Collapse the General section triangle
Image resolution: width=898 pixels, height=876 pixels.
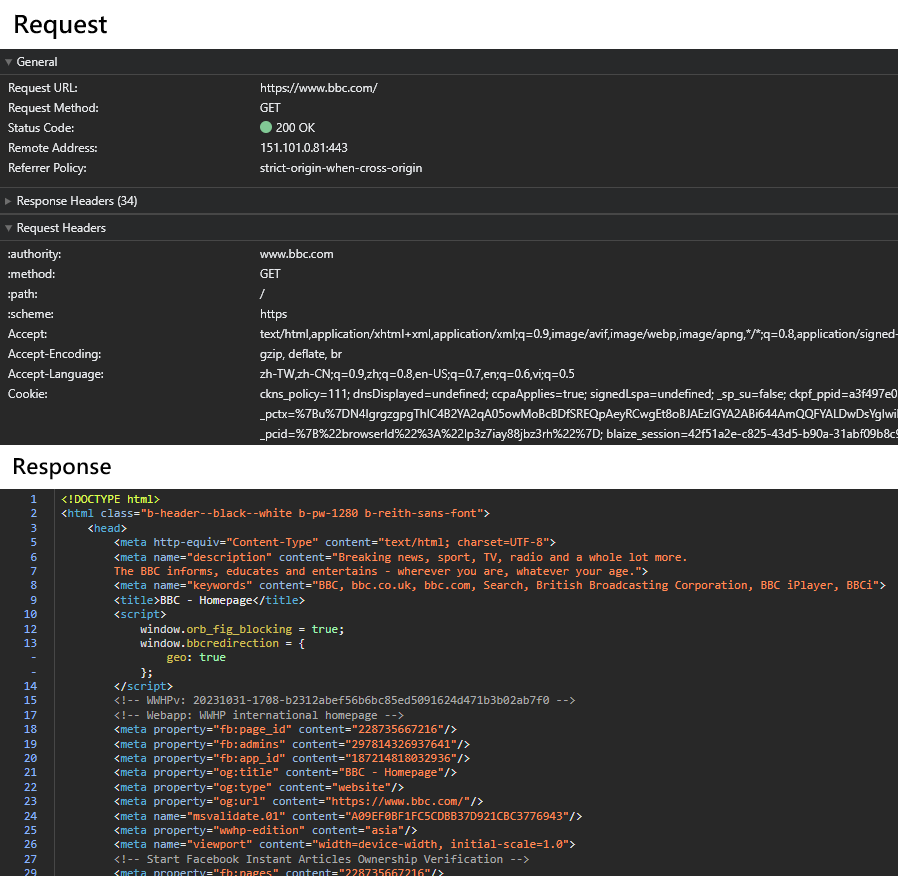click(x=9, y=62)
